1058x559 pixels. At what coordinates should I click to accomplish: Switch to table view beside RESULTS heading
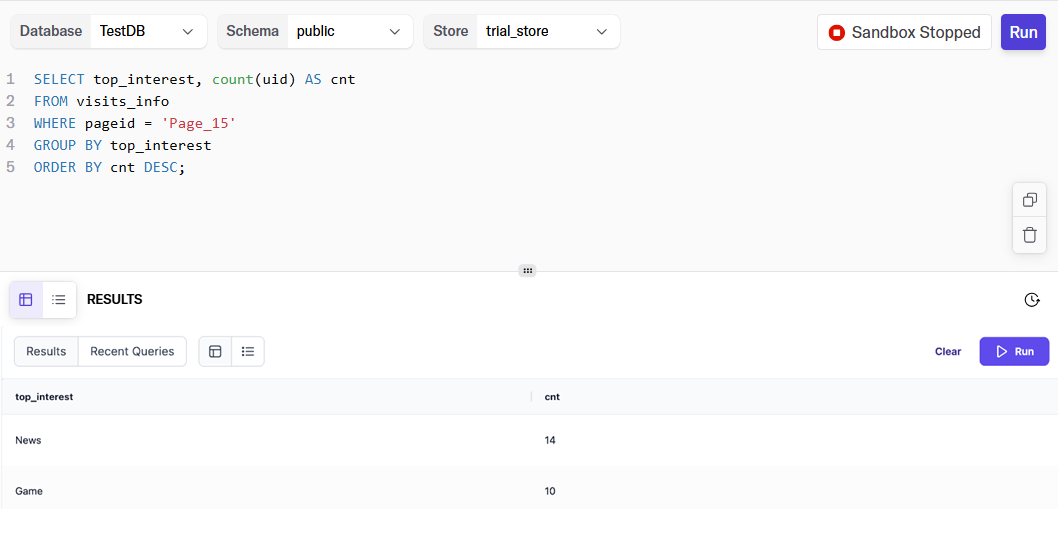26,300
